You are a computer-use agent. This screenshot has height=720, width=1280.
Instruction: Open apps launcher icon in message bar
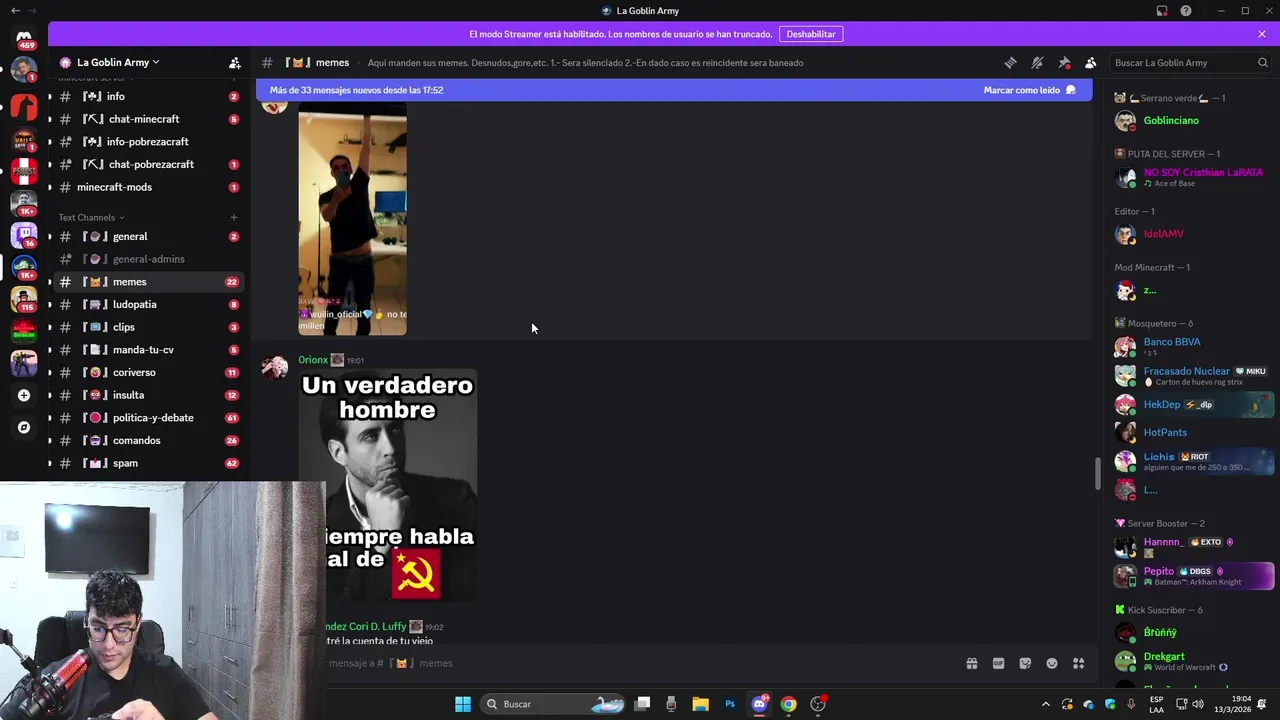coord(1079,663)
